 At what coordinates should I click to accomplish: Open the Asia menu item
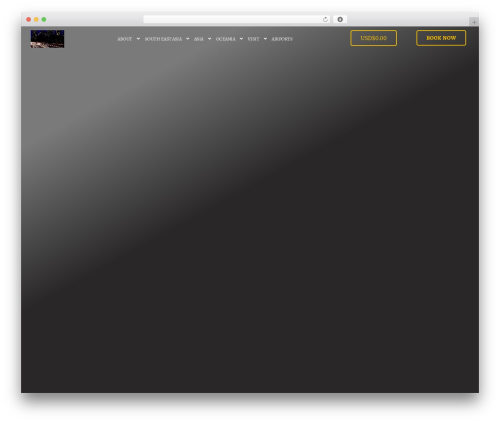pos(199,39)
